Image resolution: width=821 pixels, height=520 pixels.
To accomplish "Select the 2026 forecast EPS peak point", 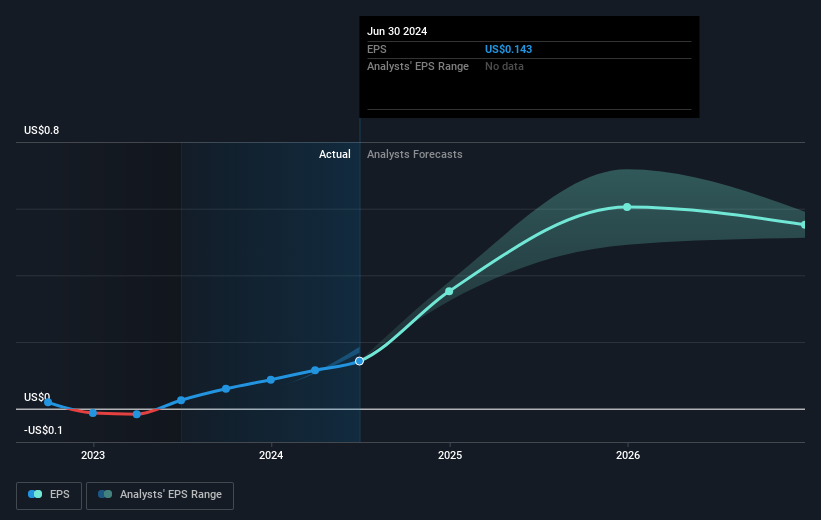I will click(627, 207).
